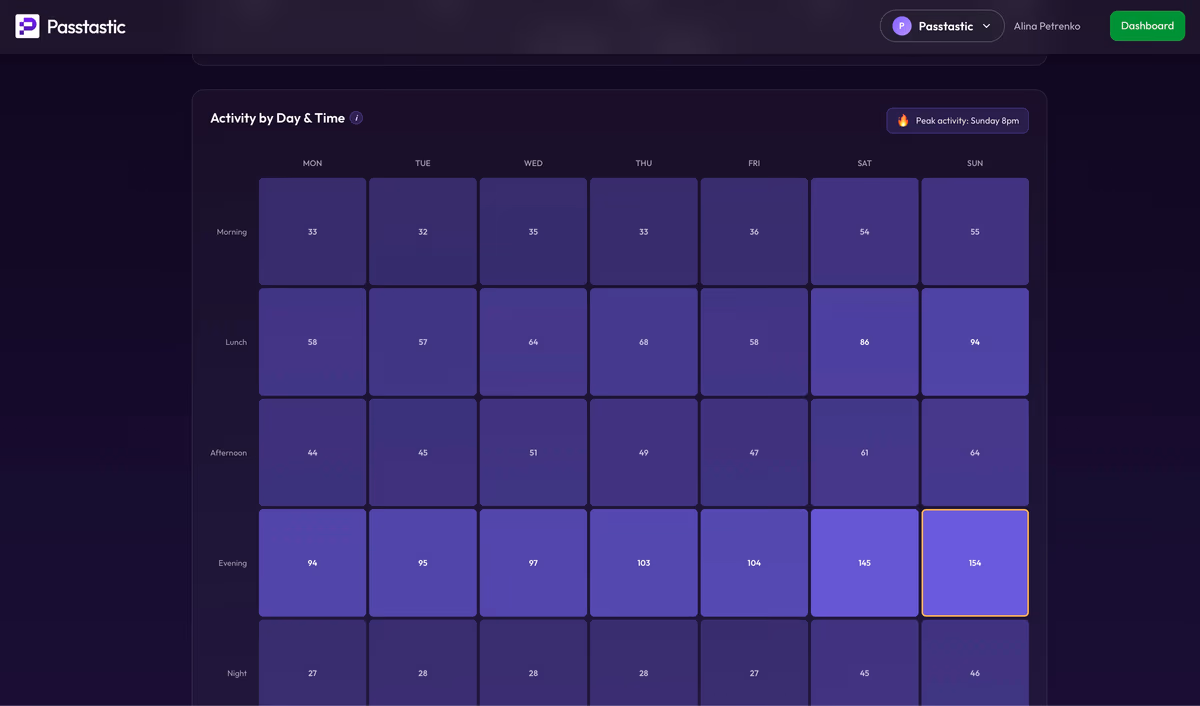Select the Monday Evening cell showing 94

(313, 563)
